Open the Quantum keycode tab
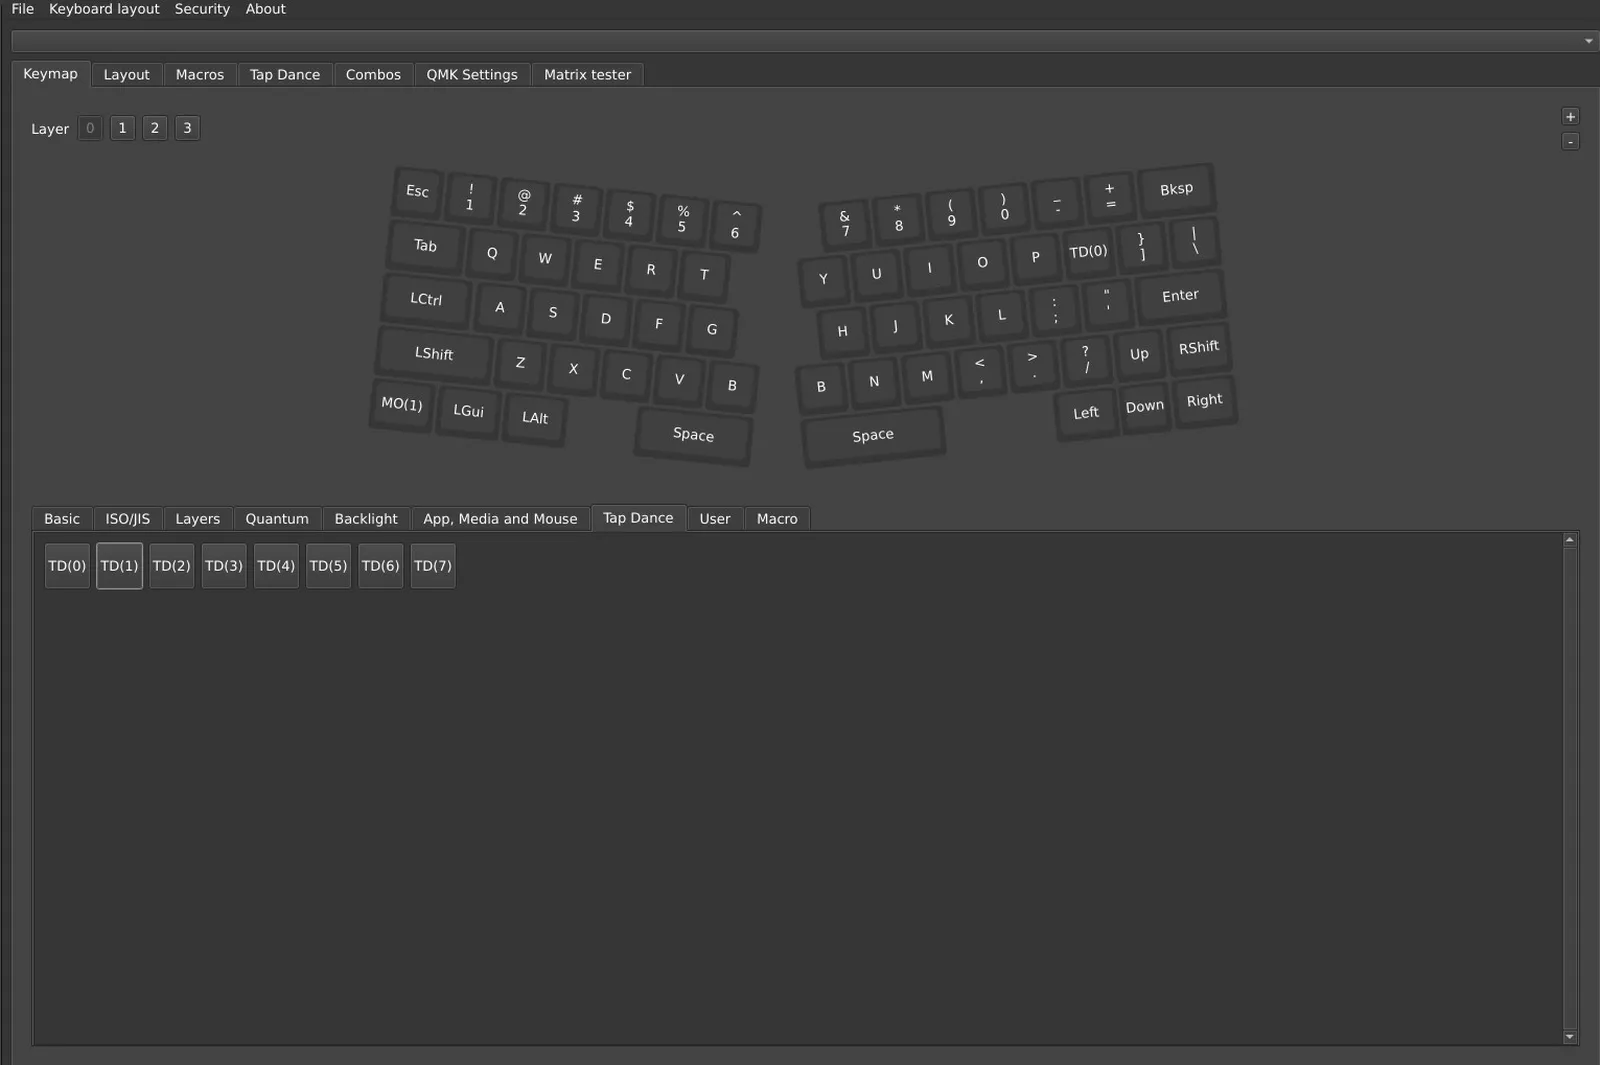Screen dimensions: 1600x1065 coord(277,519)
